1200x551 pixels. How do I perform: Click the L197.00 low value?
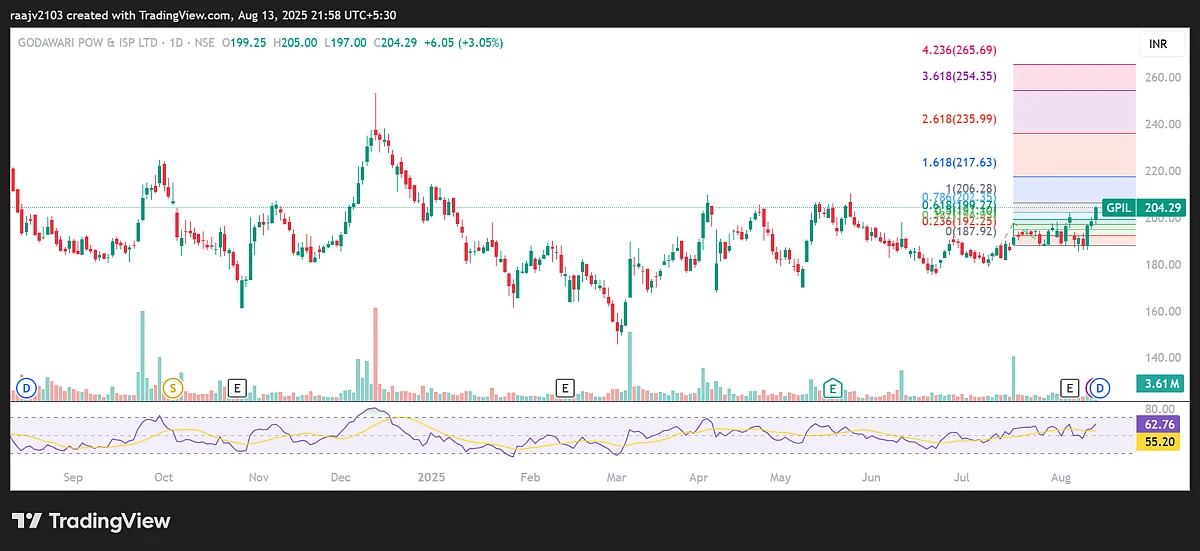(x=346, y=43)
